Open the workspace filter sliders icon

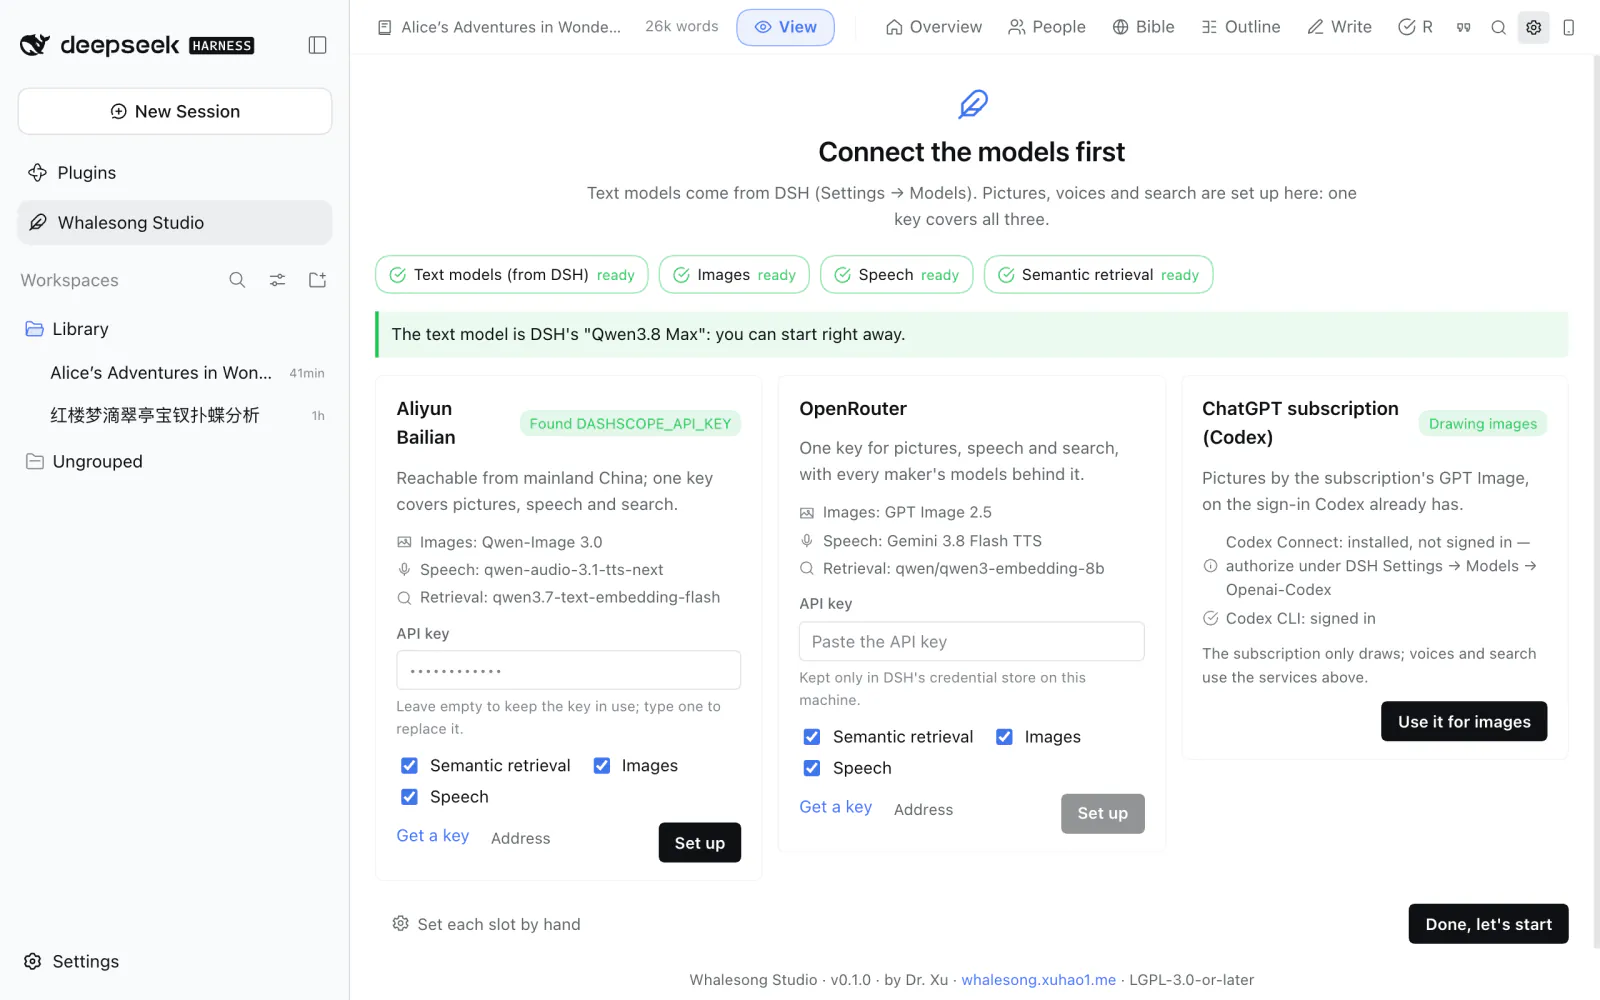[x=277, y=280]
